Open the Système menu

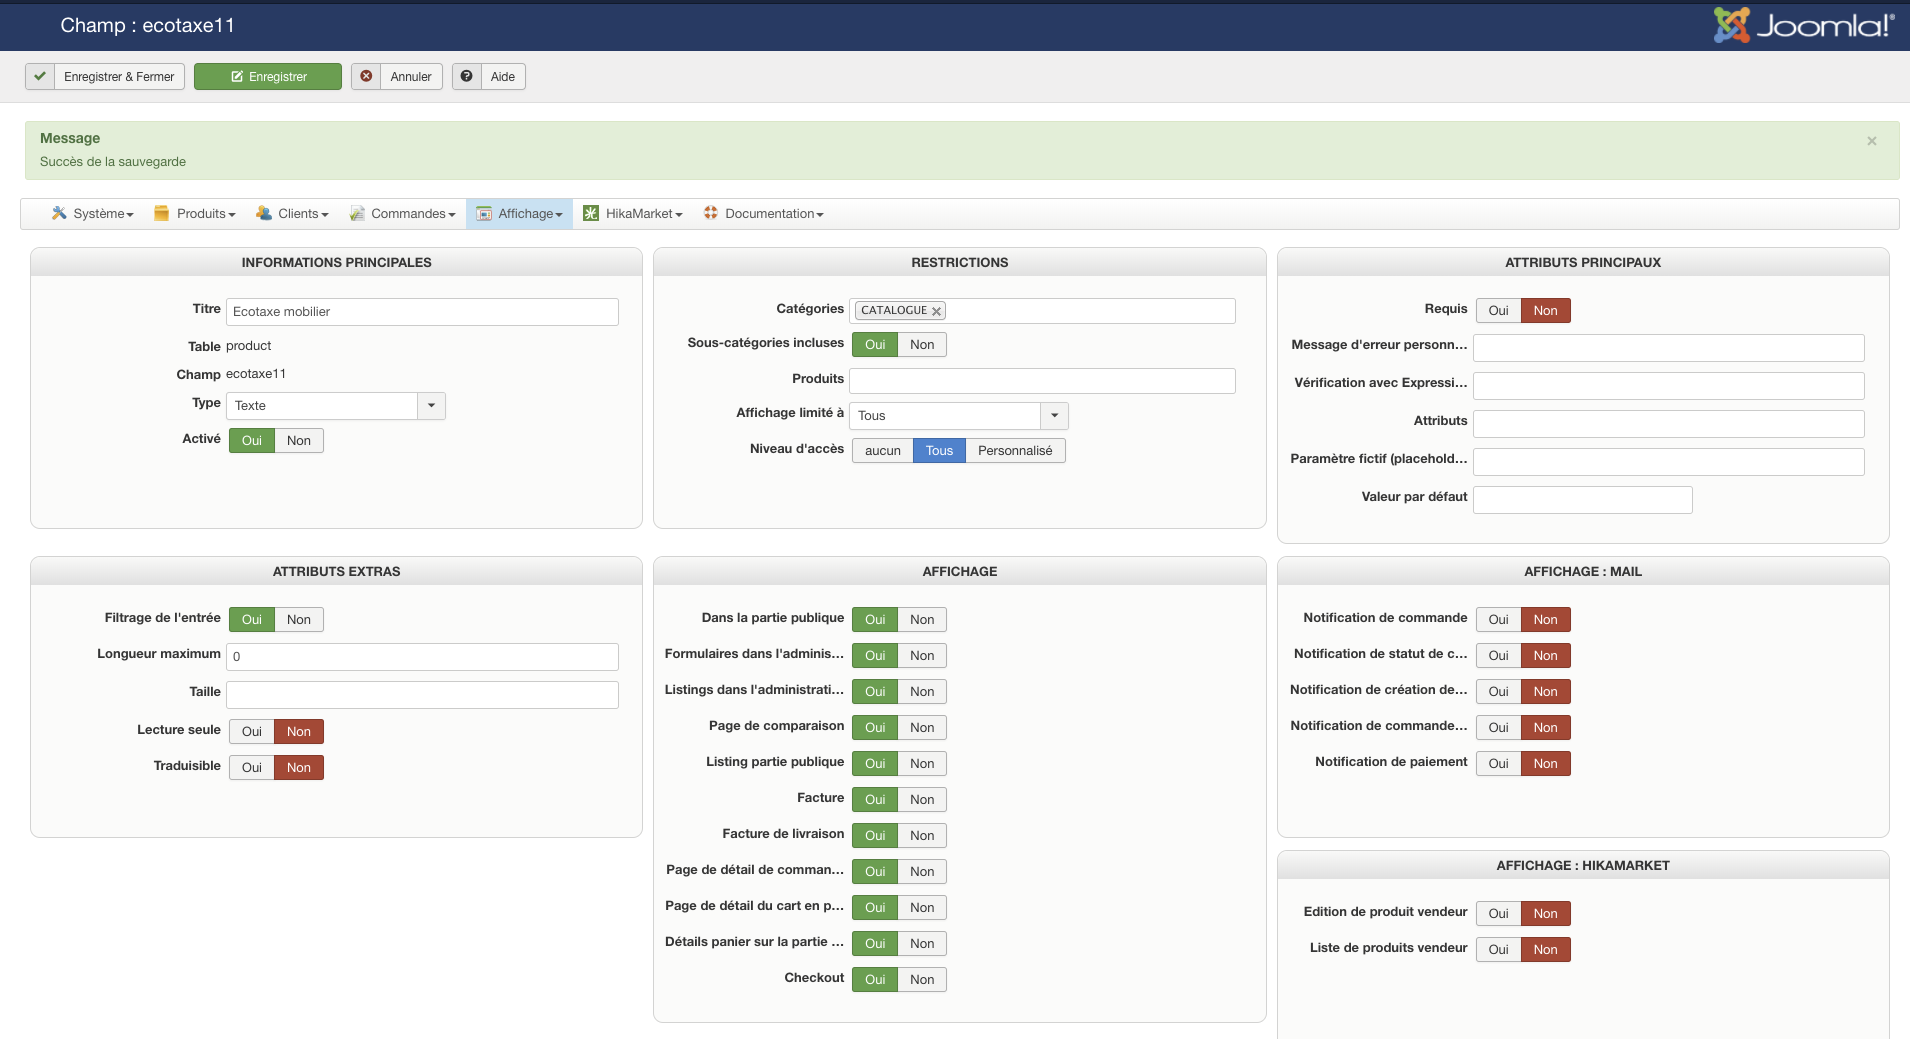click(93, 213)
